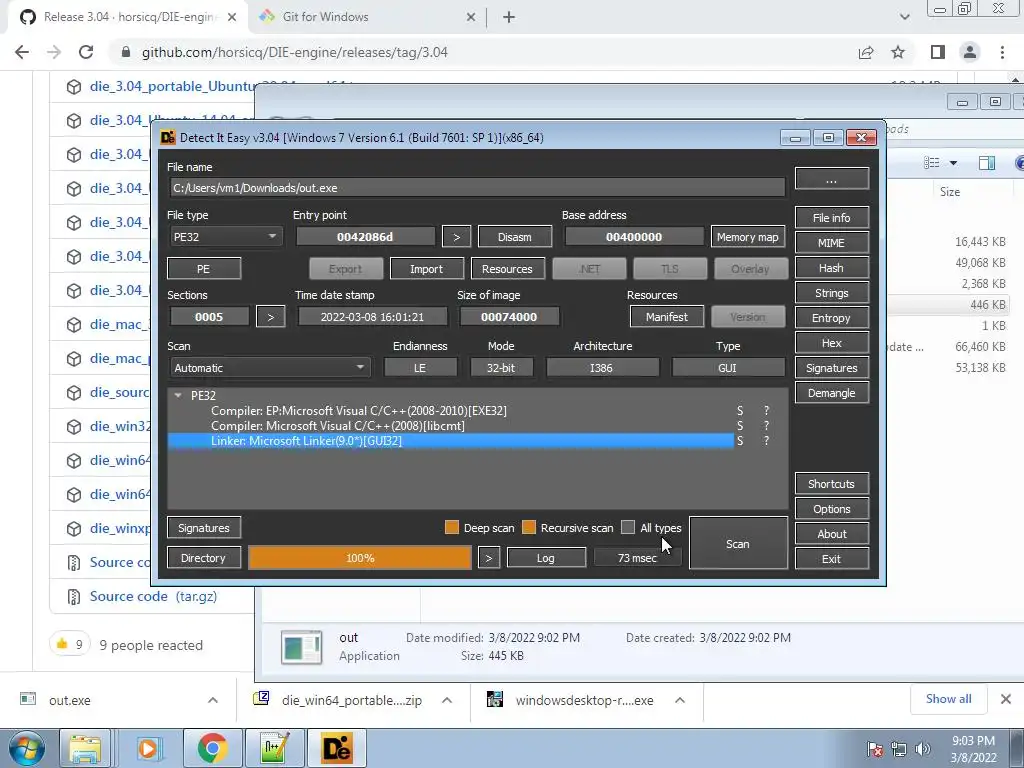Select the Compiler libcmt row
The width and height of the screenshot is (1024, 768).
(451, 426)
